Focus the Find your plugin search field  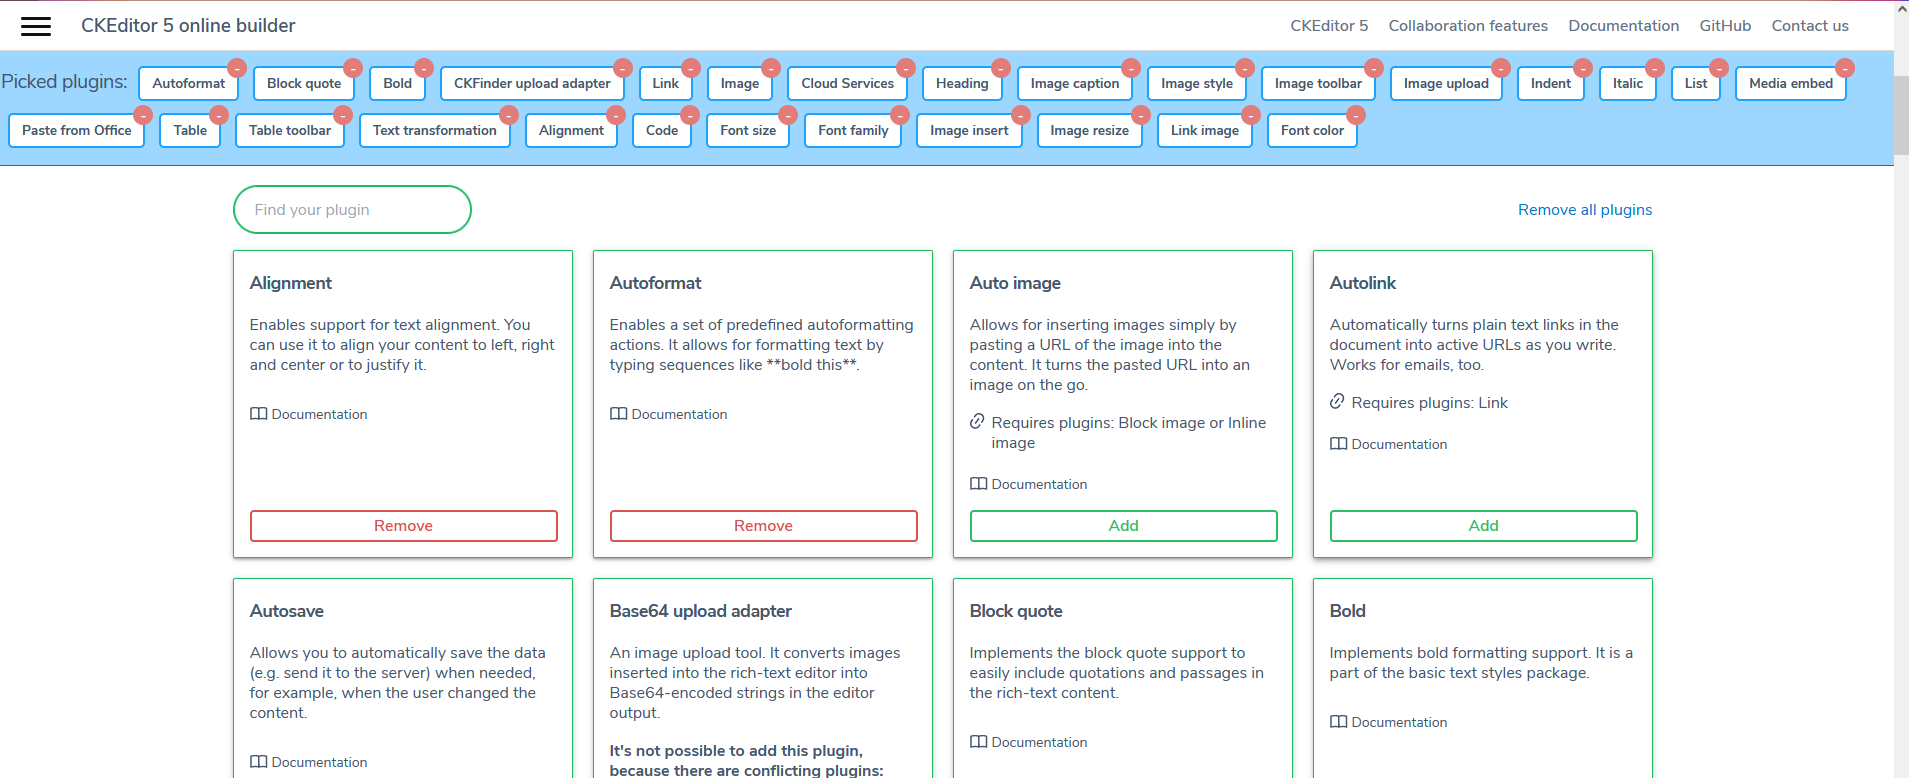coord(352,210)
